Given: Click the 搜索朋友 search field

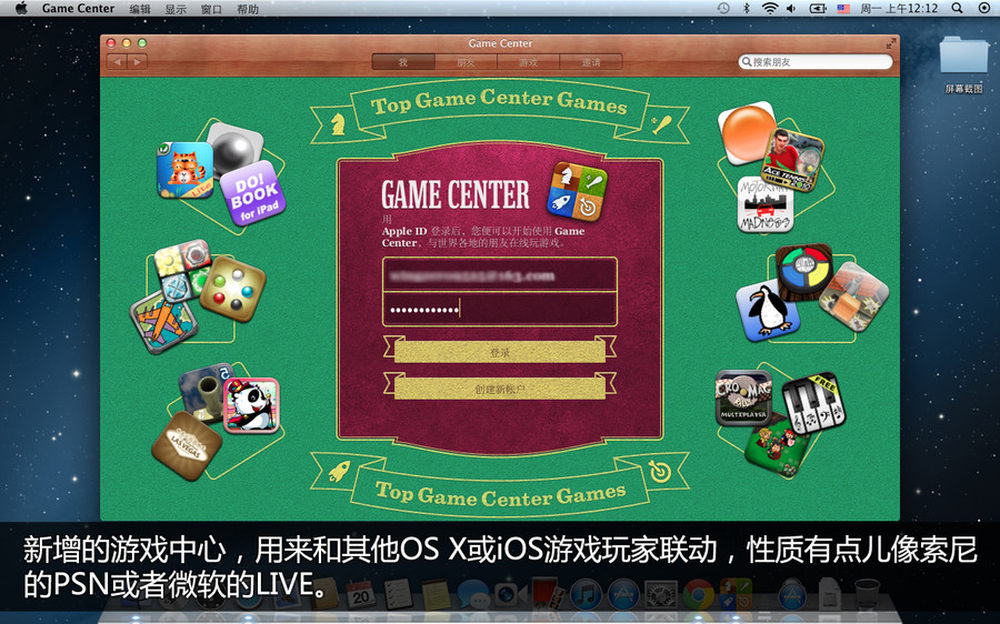Looking at the screenshot, I should pyautogui.click(x=816, y=62).
